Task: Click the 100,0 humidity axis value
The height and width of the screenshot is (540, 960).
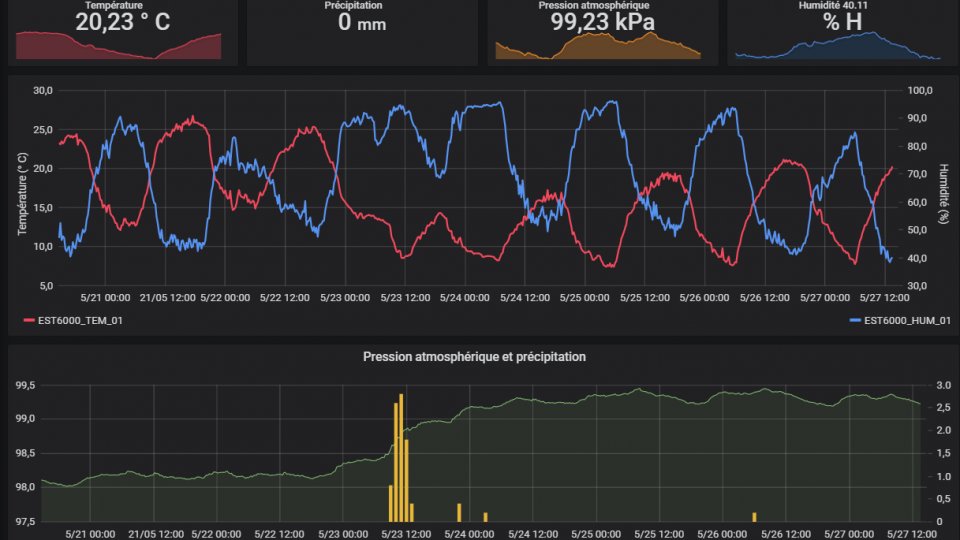Action: [x=920, y=91]
